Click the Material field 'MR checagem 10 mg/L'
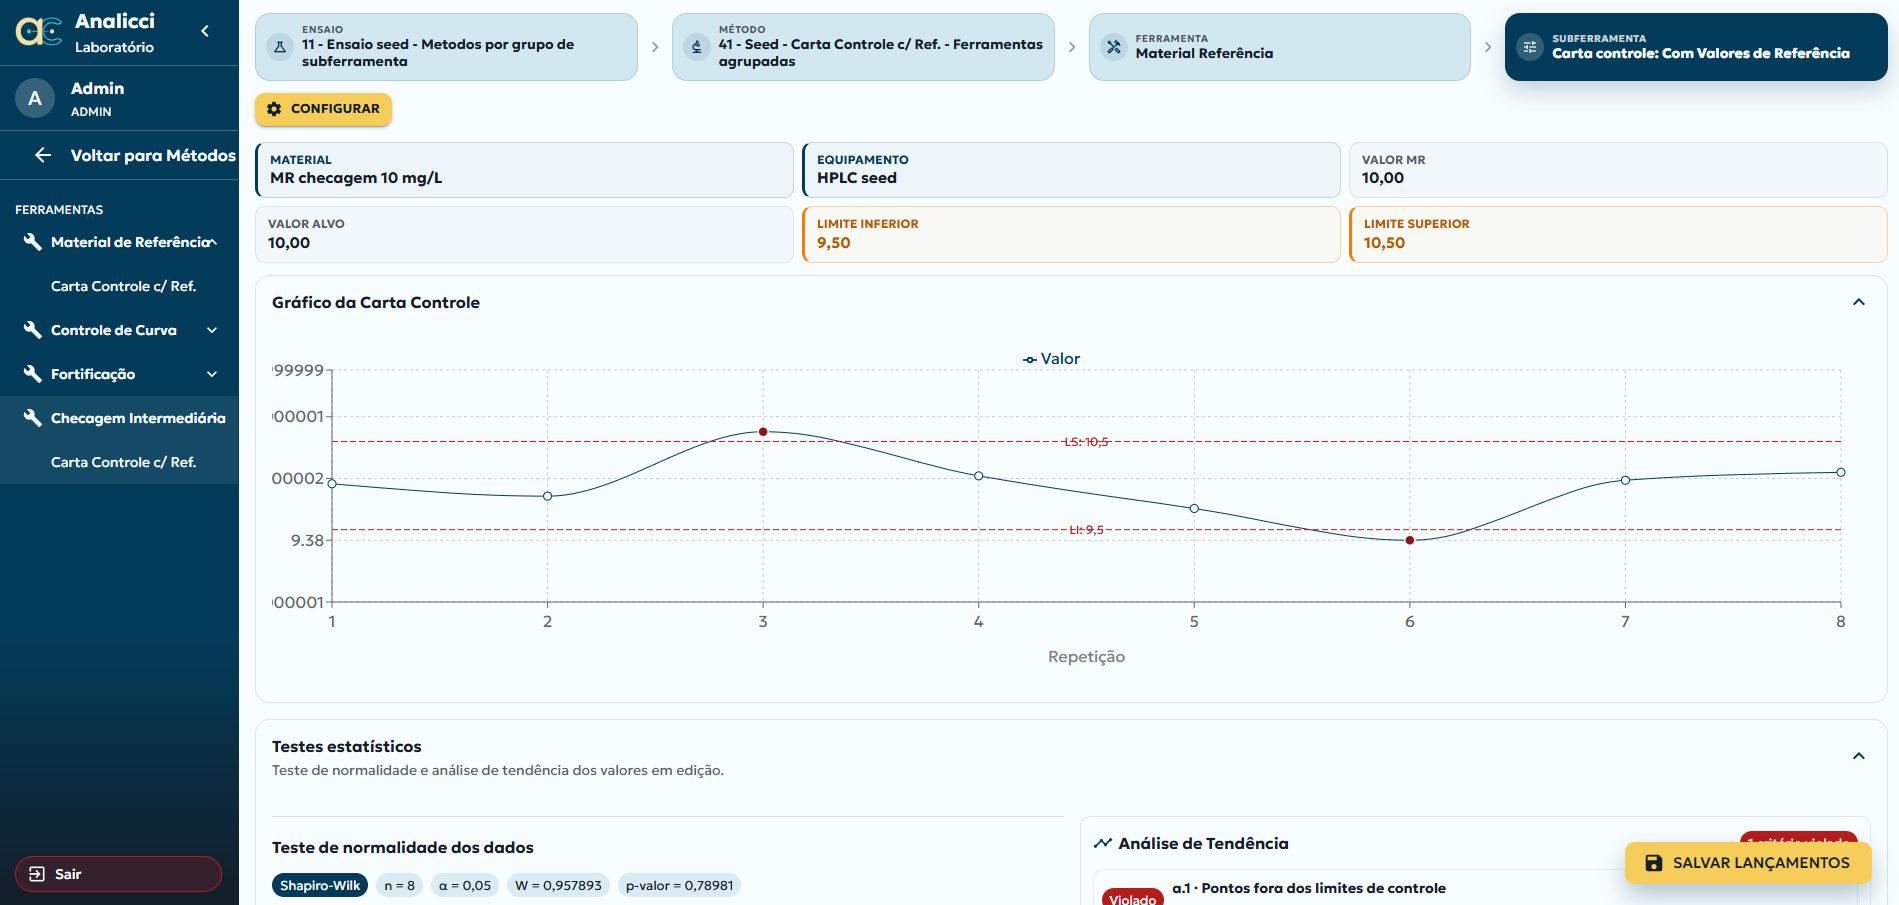The image size is (1899, 905). [x=525, y=170]
